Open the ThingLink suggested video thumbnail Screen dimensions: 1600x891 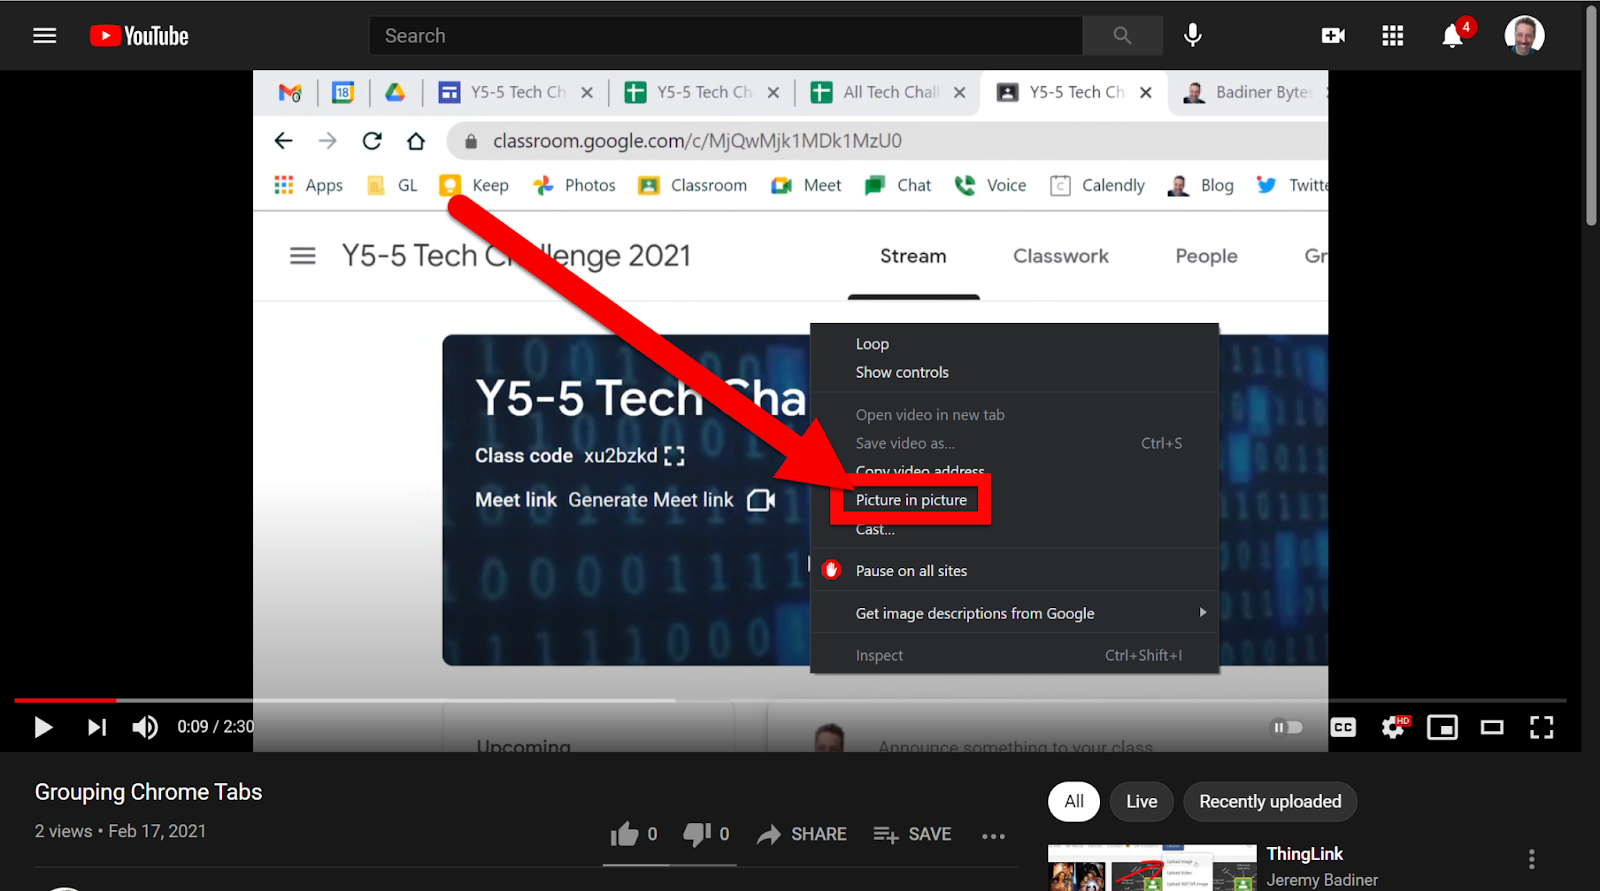(x=1152, y=868)
